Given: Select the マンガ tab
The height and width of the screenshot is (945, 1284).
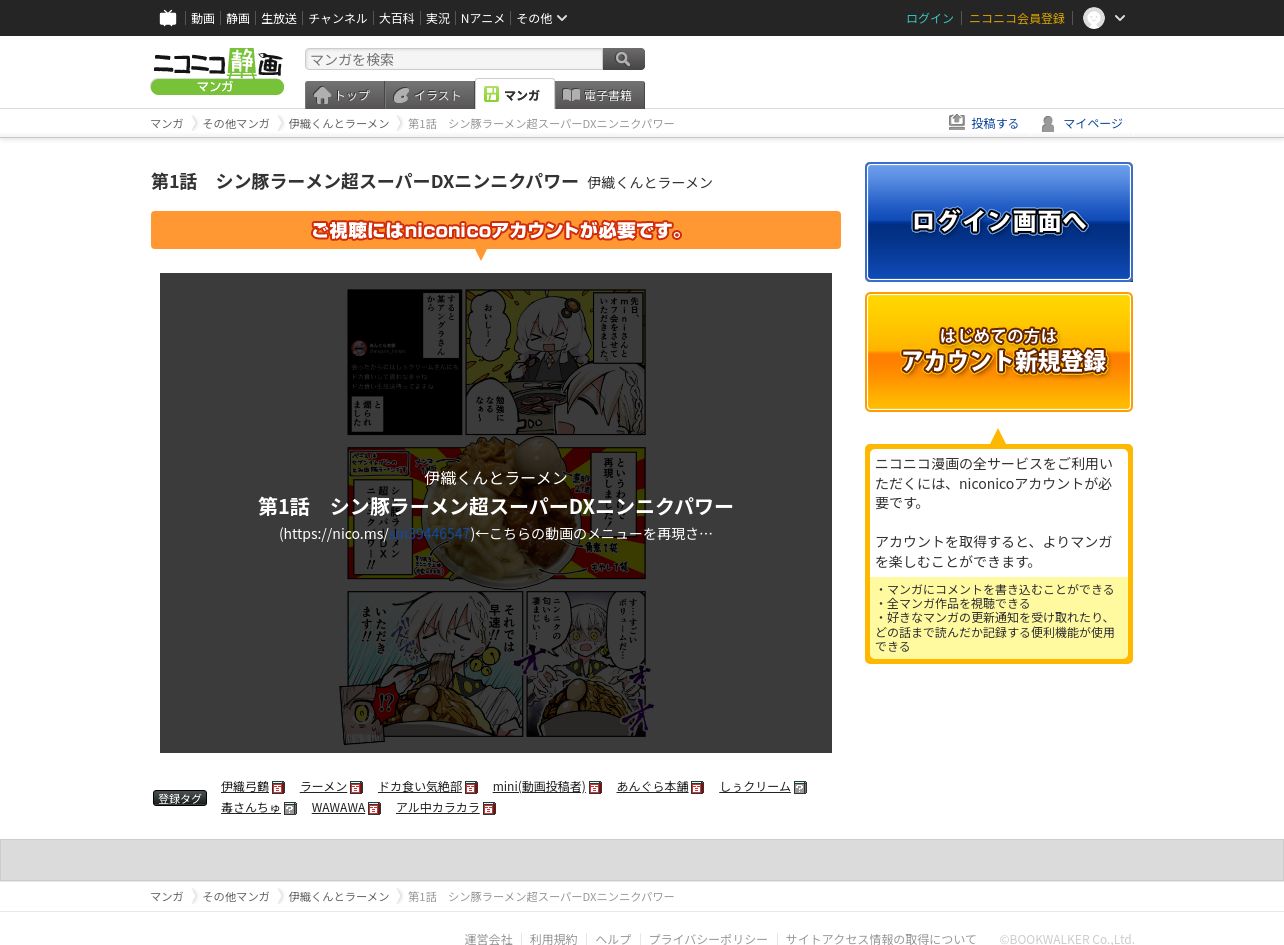Looking at the screenshot, I should tap(514, 95).
